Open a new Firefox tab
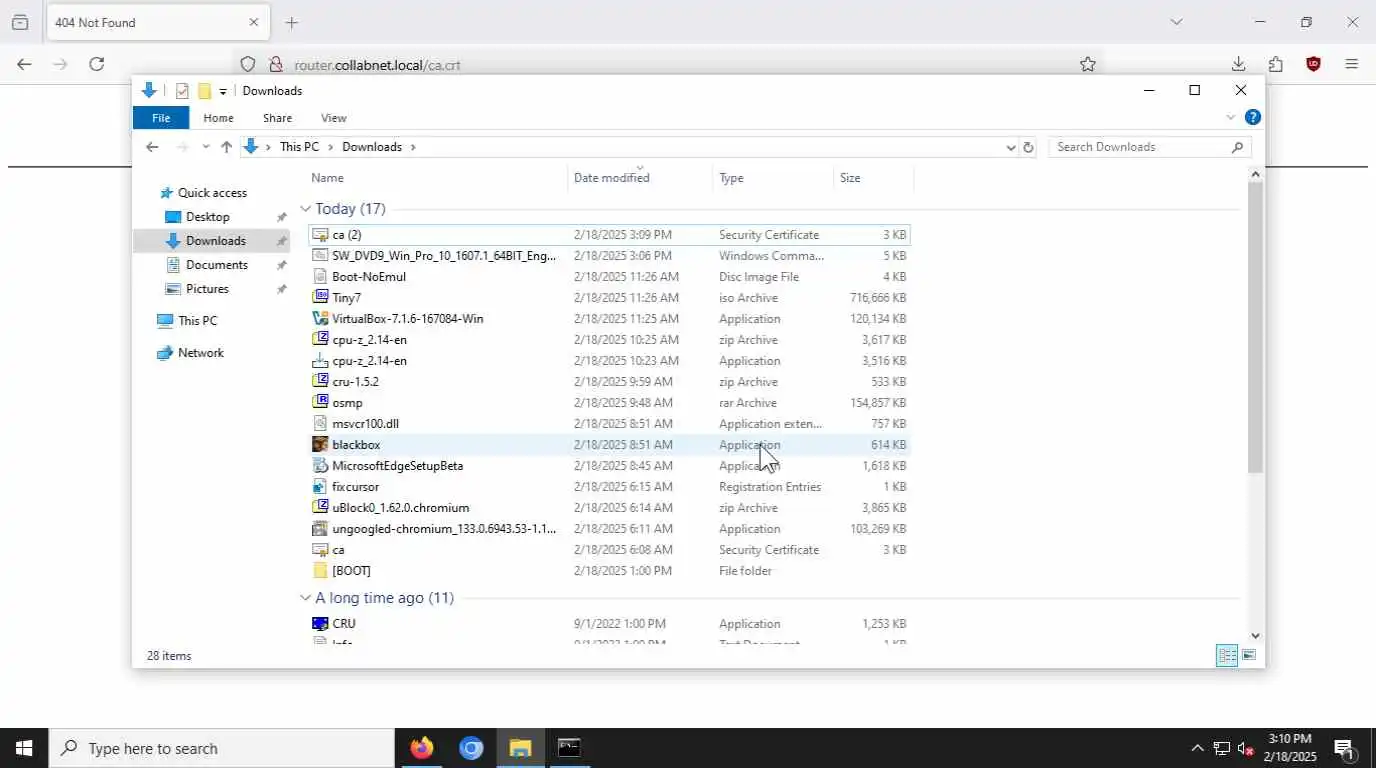 click(291, 22)
